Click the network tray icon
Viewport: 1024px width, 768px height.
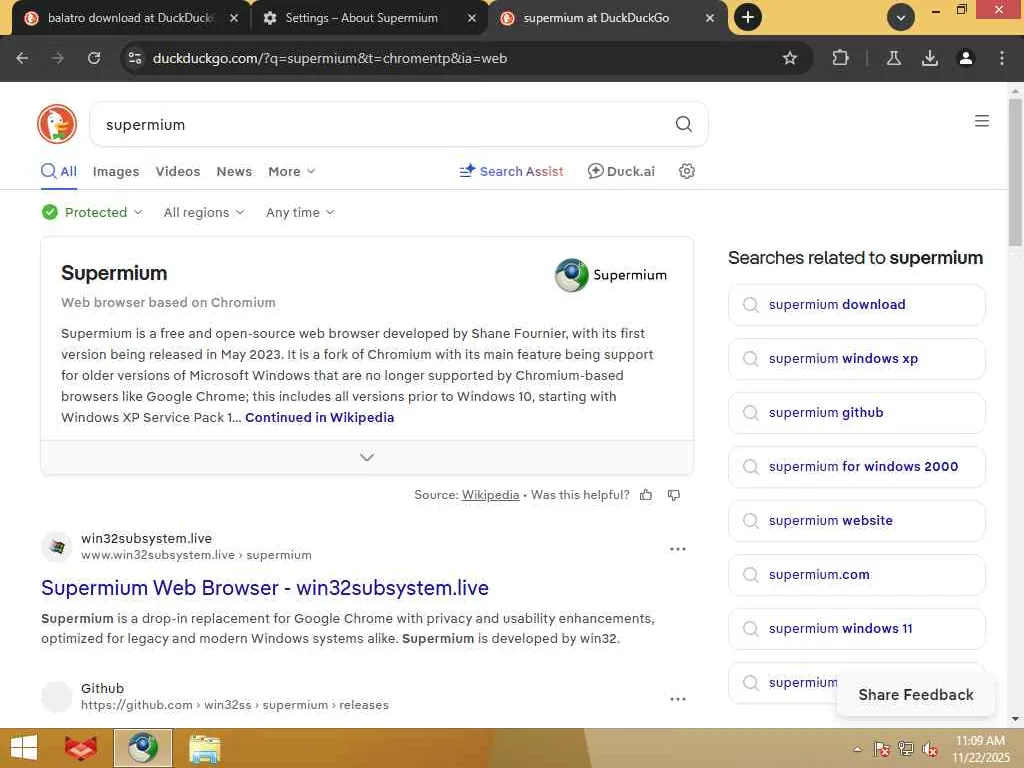click(905, 749)
